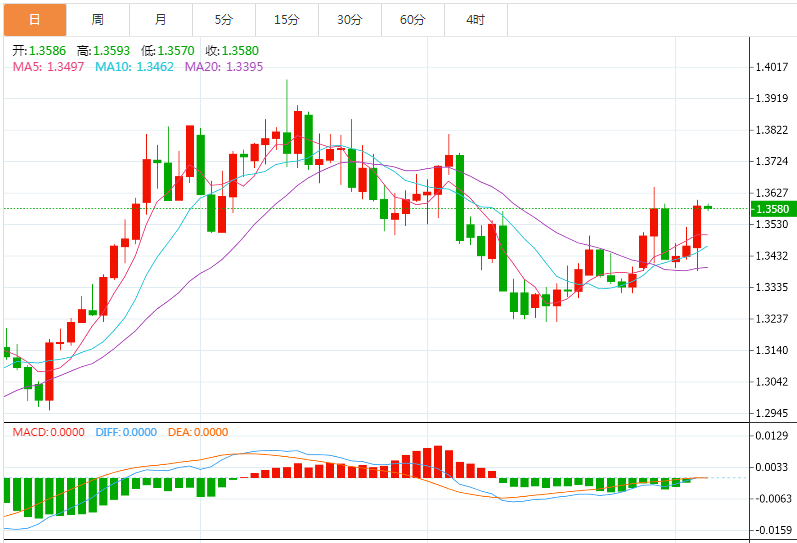Switch to the 周 weekly tab

point(98,20)
